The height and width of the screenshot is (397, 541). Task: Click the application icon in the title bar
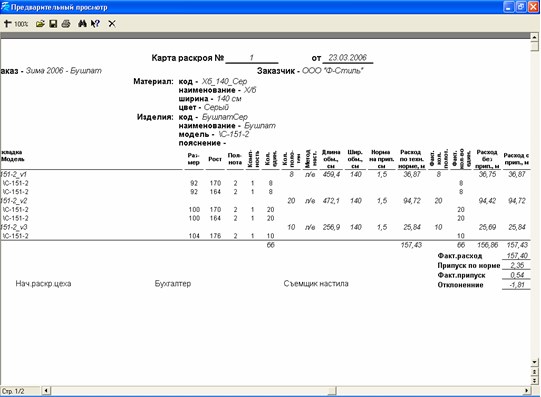(5, 7)
